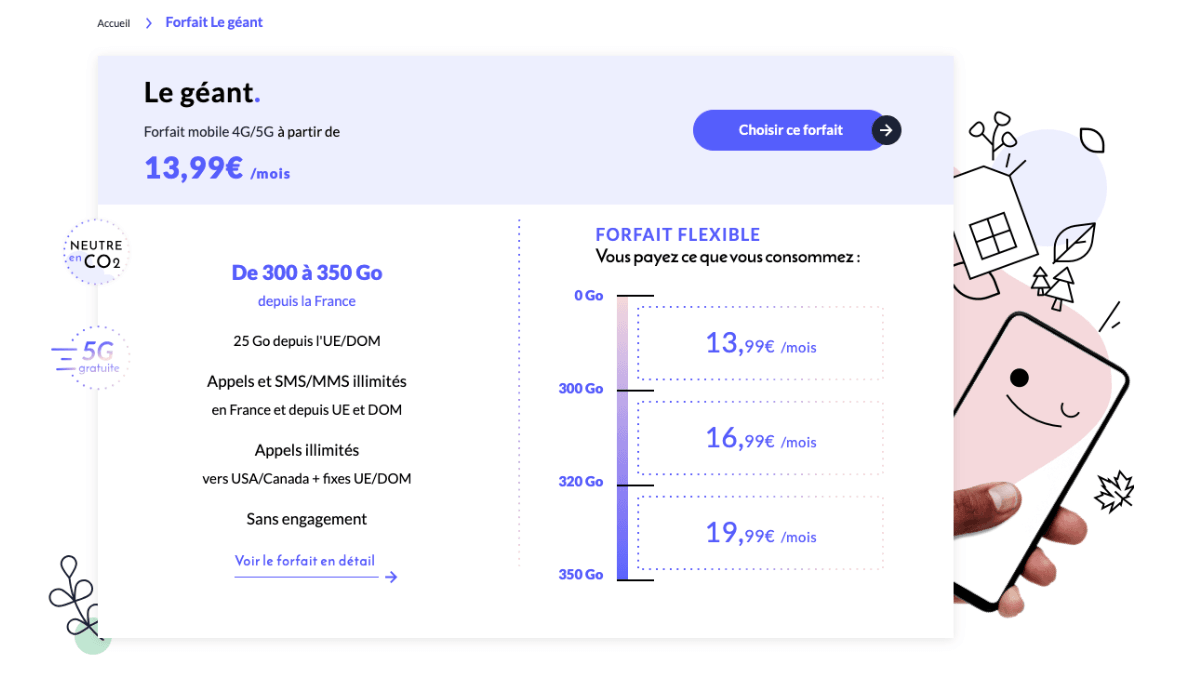Select the 13,99€ /mois price tier box
The height and width of the screenshot is (675, 1200).
pyautogui.click(x=761, y=343)
